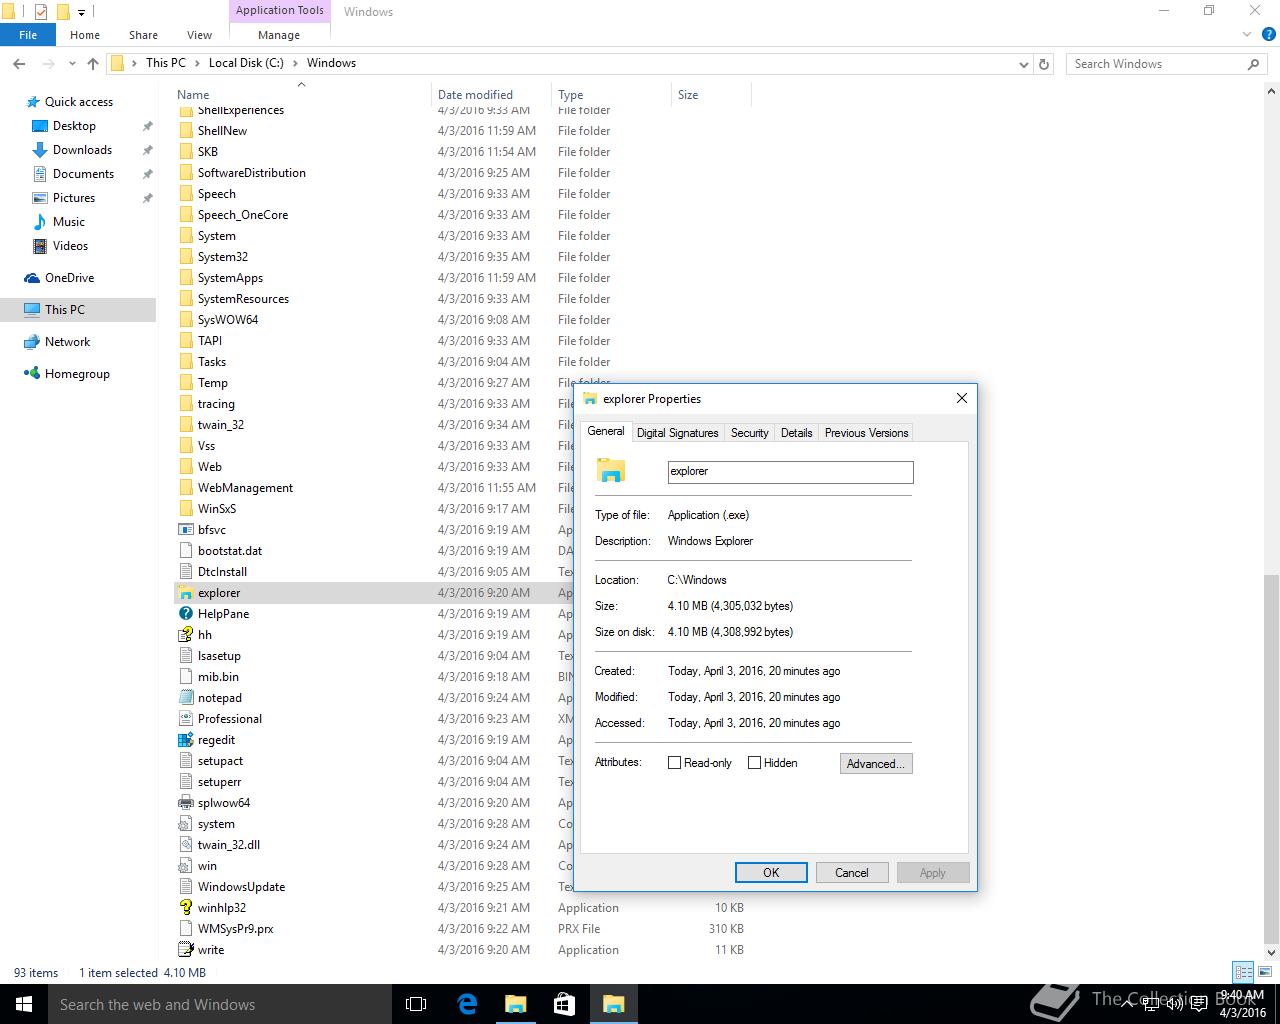Switch to the Share ribbon tab
Screen dimensions: 1280x1024
pyautogui.click(x=143, y=35)
